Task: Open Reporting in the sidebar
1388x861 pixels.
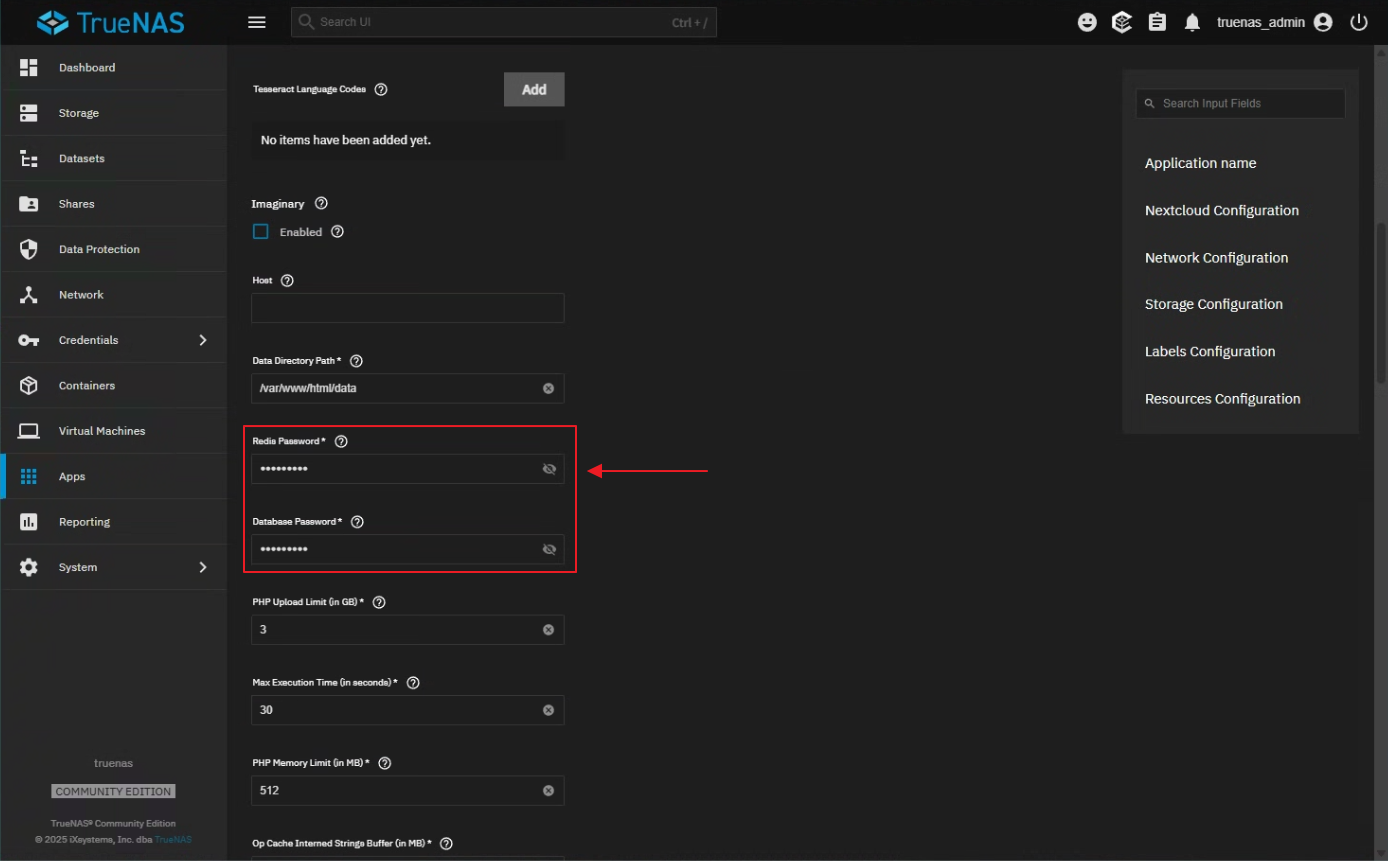Action: click(x=114, y=522)
